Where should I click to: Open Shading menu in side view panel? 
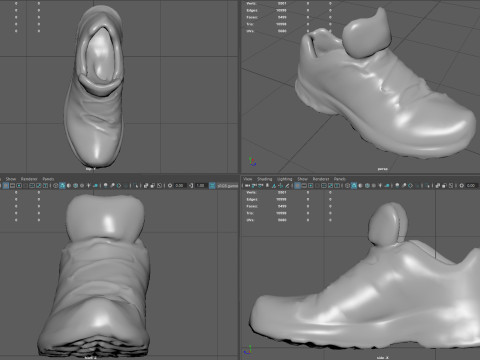(x=264, y=179)
